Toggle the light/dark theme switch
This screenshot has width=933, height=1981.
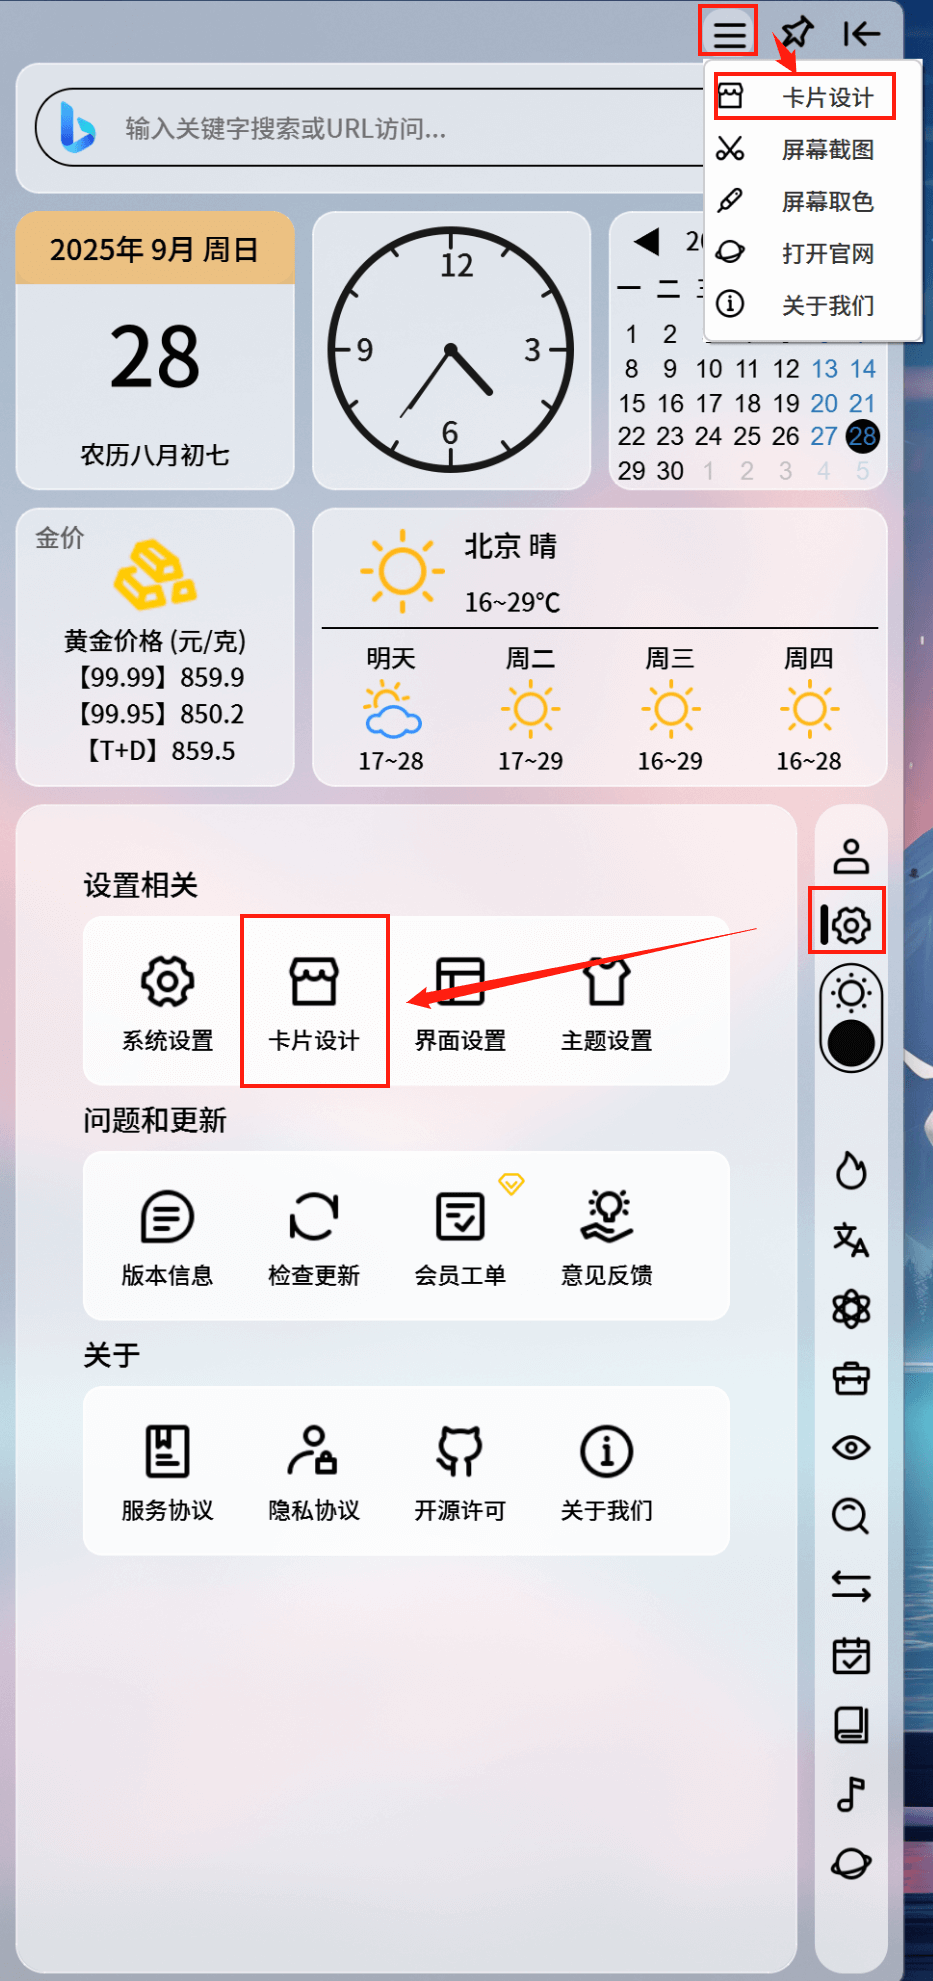tap(851, 1019)
